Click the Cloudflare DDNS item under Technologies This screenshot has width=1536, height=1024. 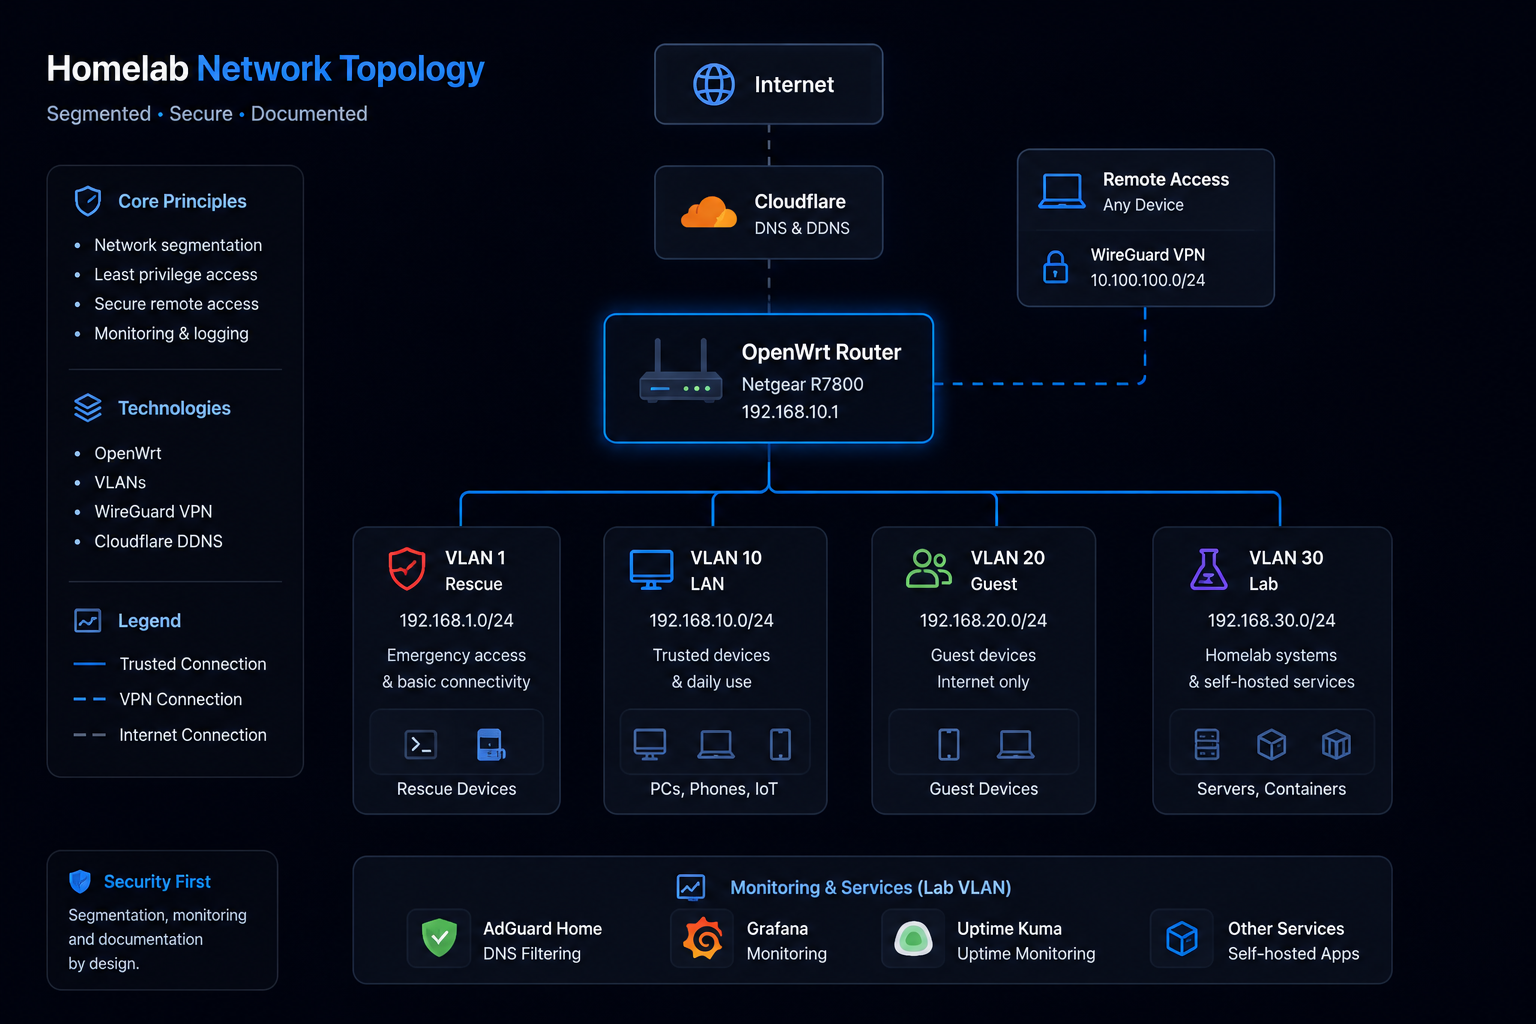(158, 541)
